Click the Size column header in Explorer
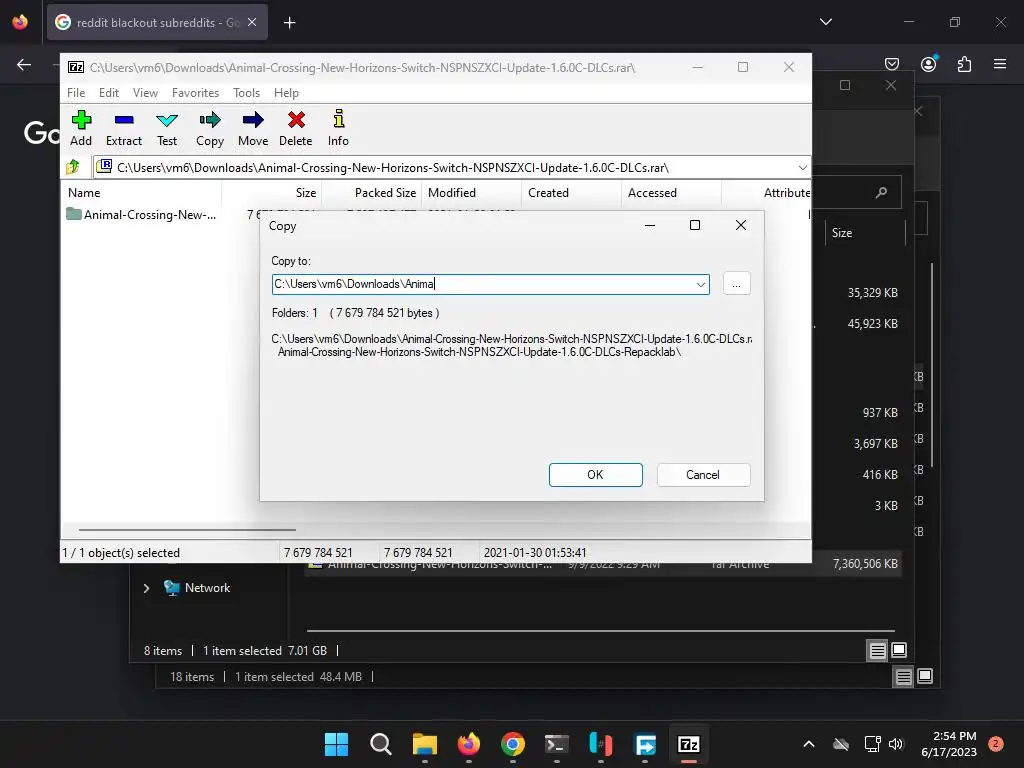The height and width of the screenshot is (768, 1024). pyautogui.click(x=842, y=232)
